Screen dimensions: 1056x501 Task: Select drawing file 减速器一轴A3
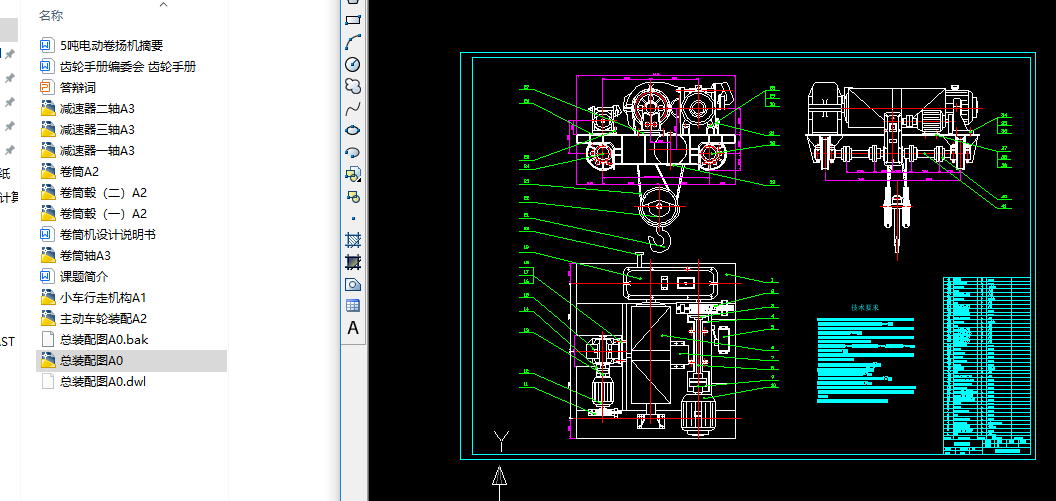87,150
